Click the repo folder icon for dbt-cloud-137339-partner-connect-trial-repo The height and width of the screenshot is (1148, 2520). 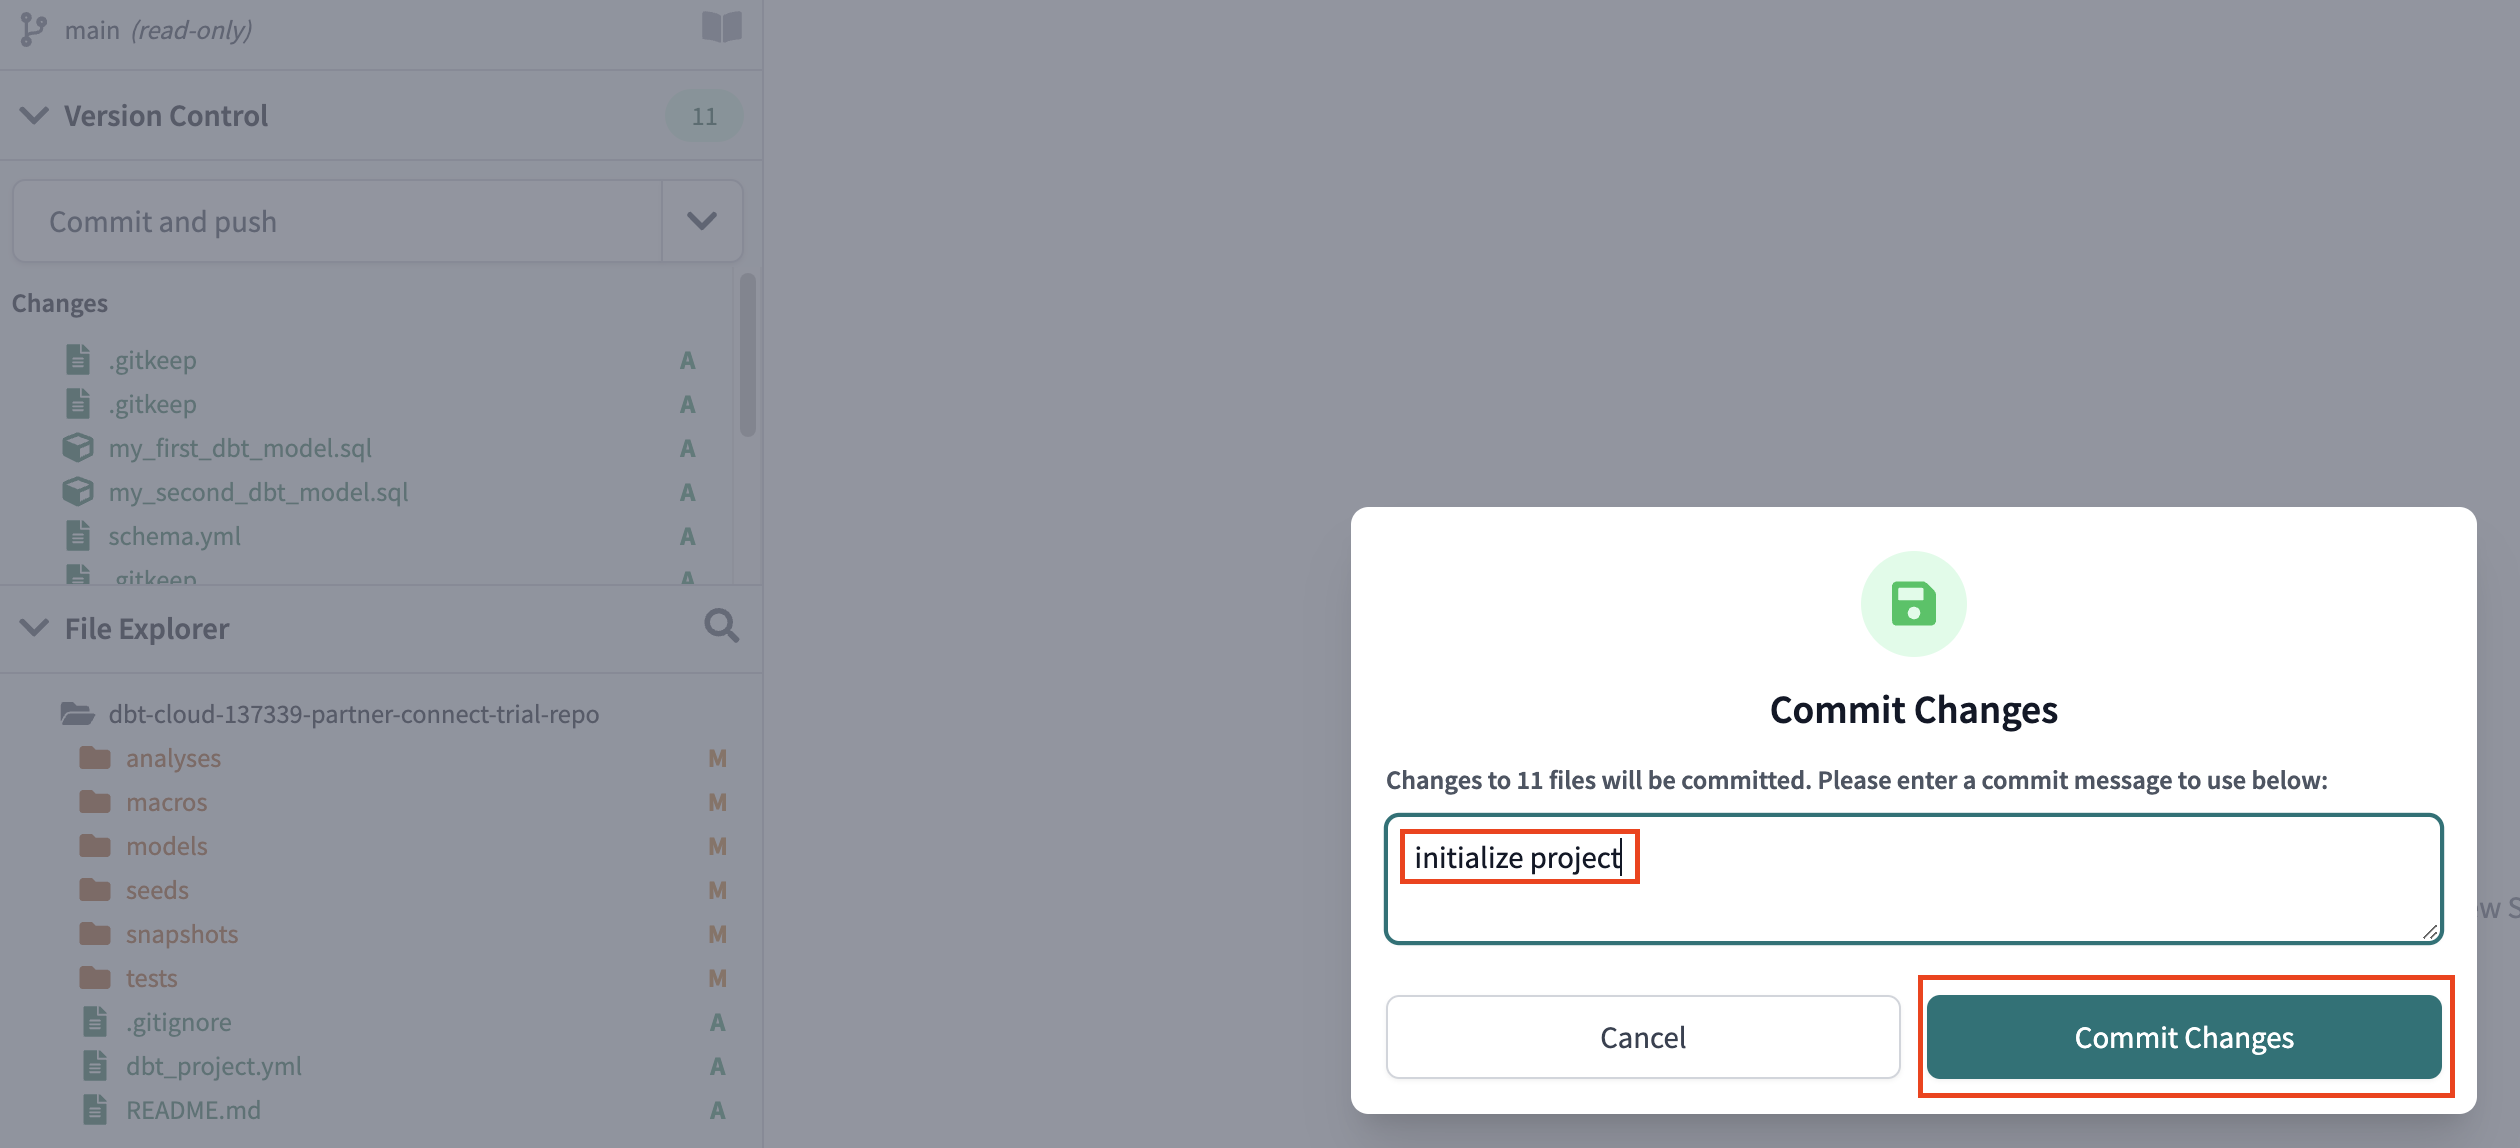click(78, 713)
